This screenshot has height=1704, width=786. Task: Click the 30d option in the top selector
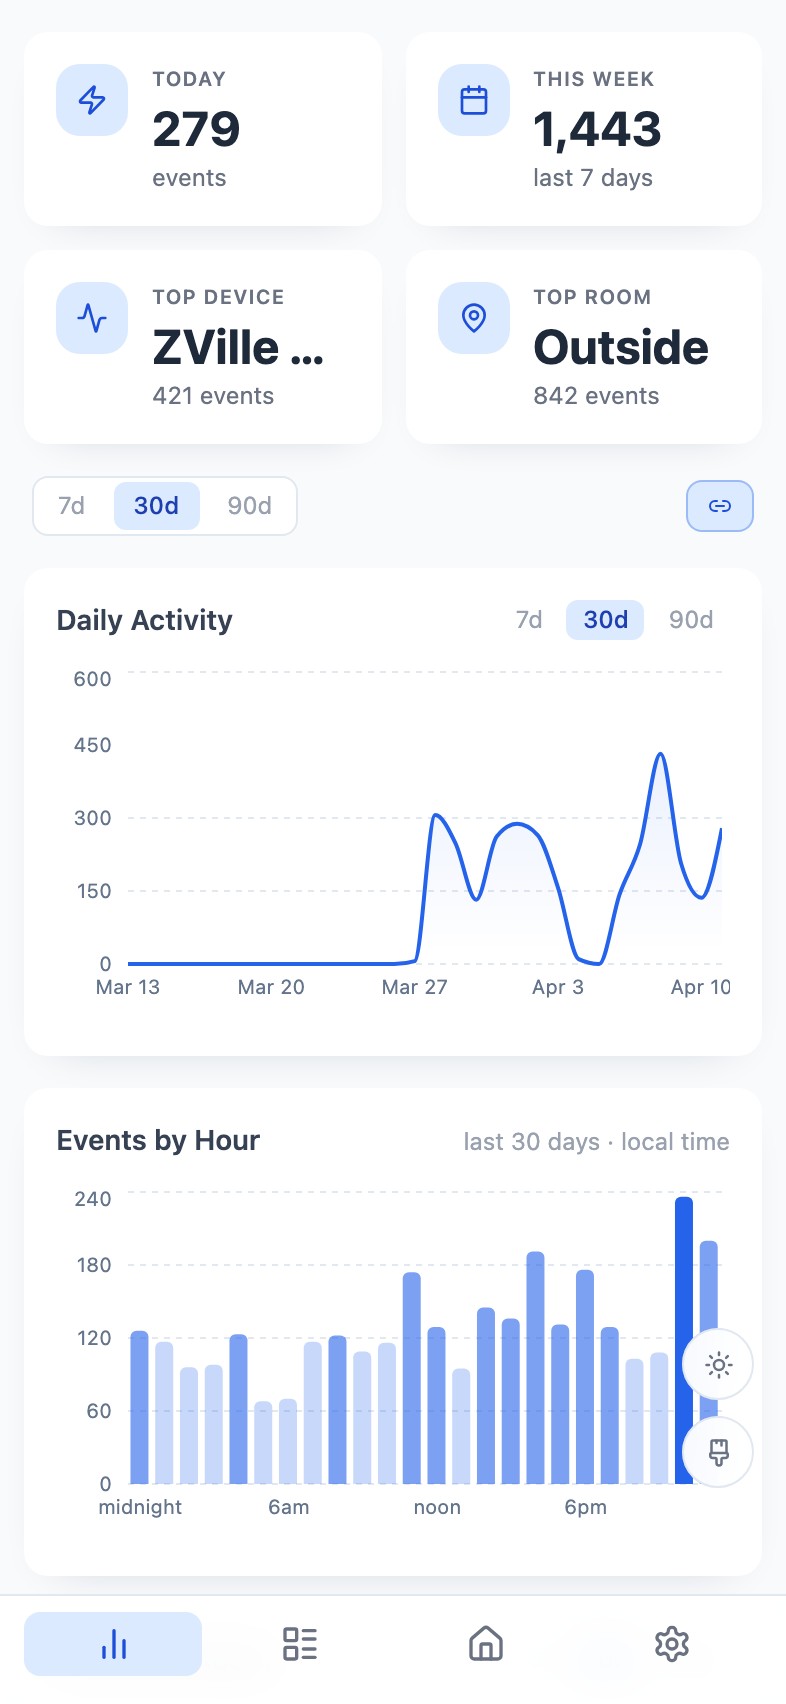157,506
